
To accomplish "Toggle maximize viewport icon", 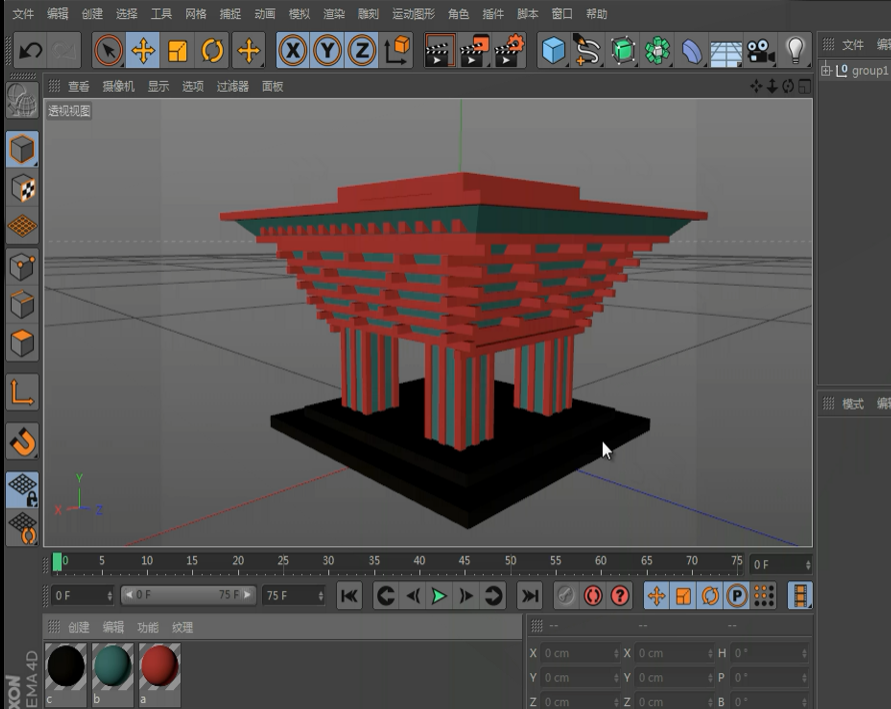I will click(805, 86).
